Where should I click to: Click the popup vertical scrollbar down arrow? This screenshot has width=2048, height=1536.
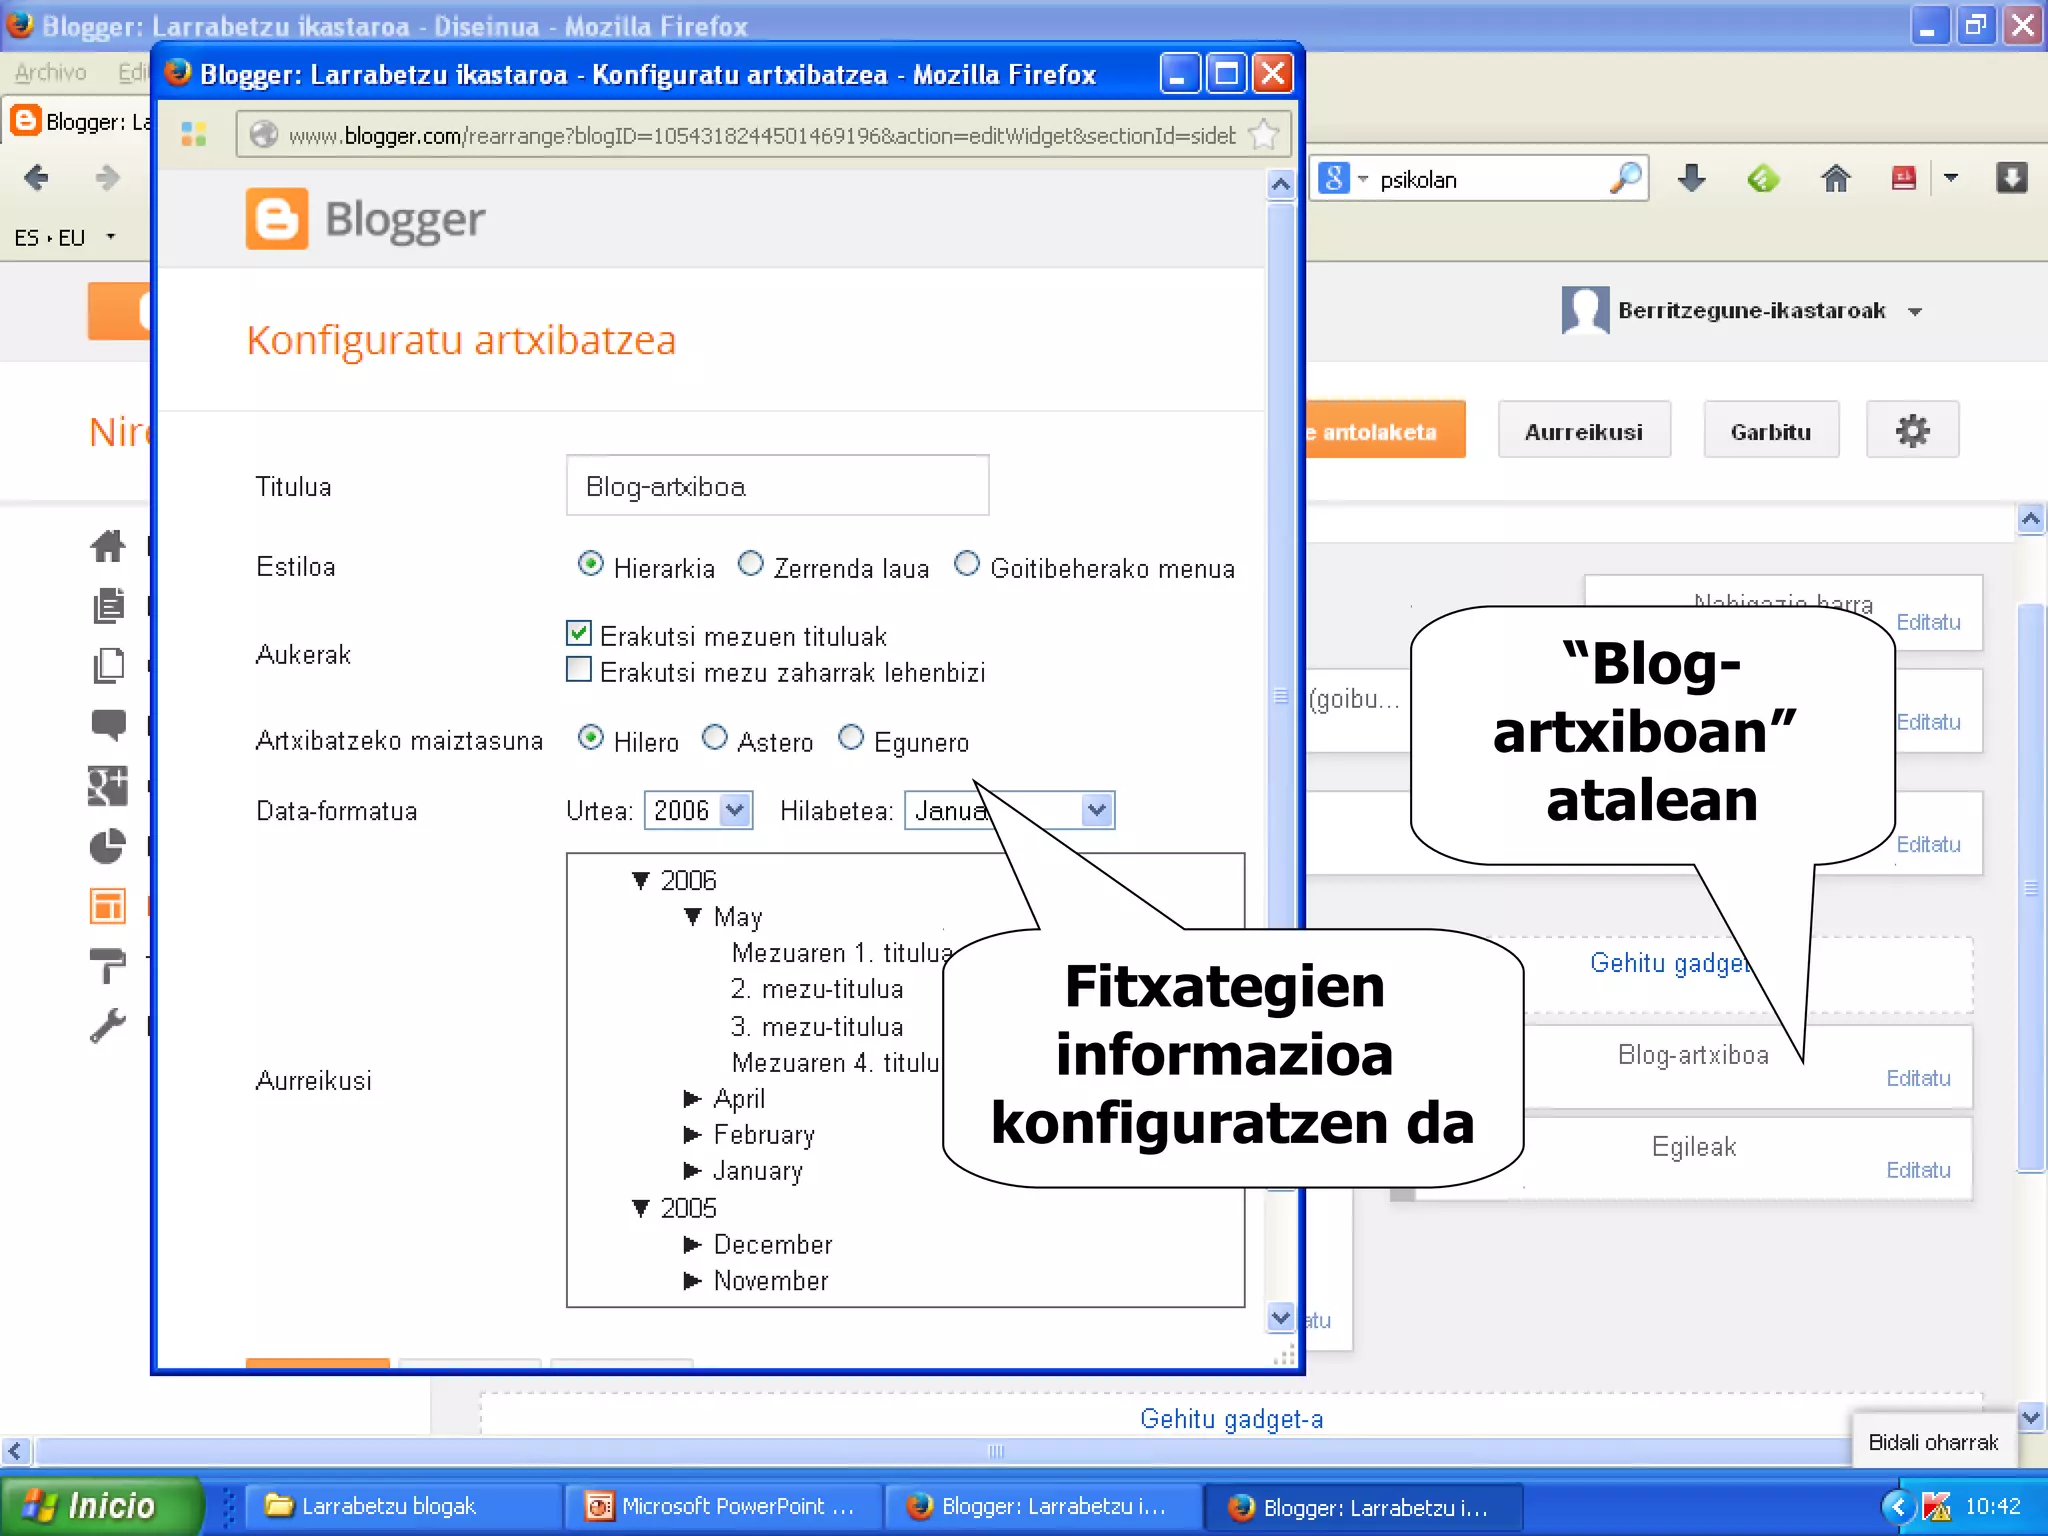tap(1281, 1318)
